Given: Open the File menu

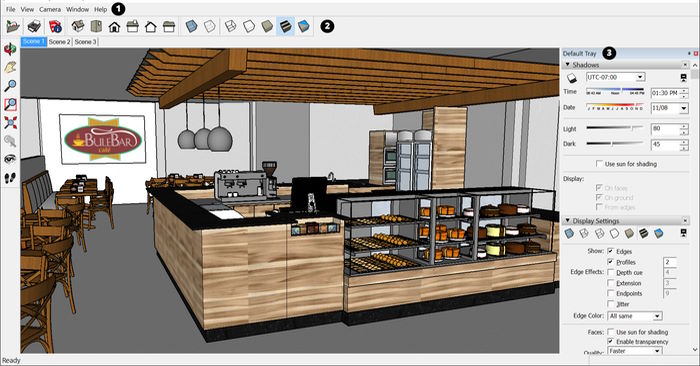Looking at the screenshot, I should click(x=11, y=9).
